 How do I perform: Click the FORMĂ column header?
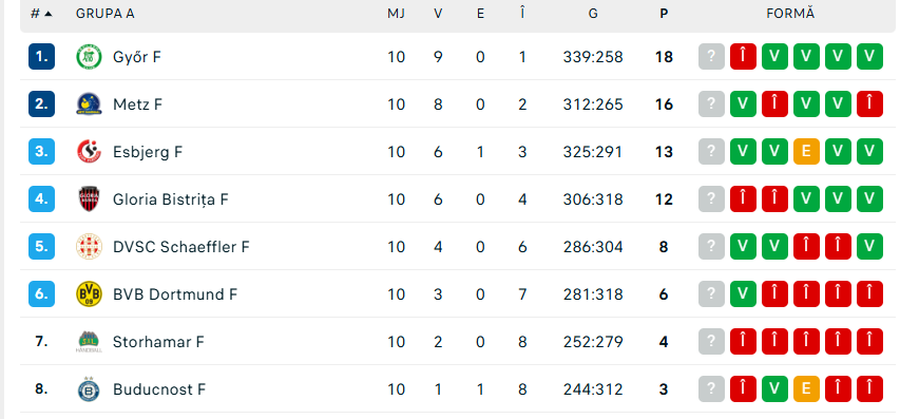coord(790,14)
